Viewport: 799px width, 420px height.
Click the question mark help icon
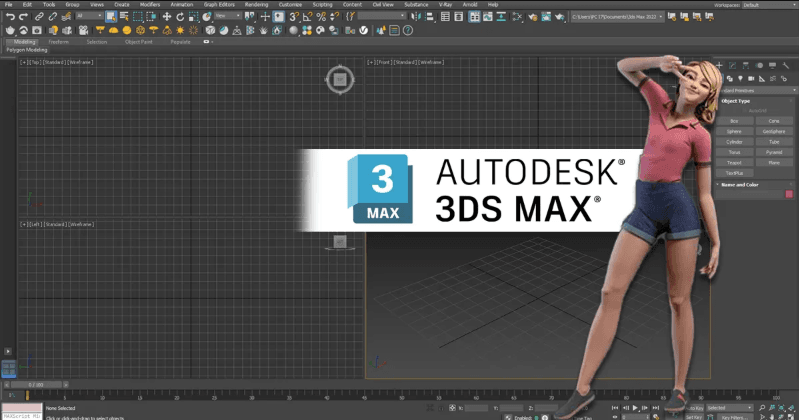coord(408,31)
